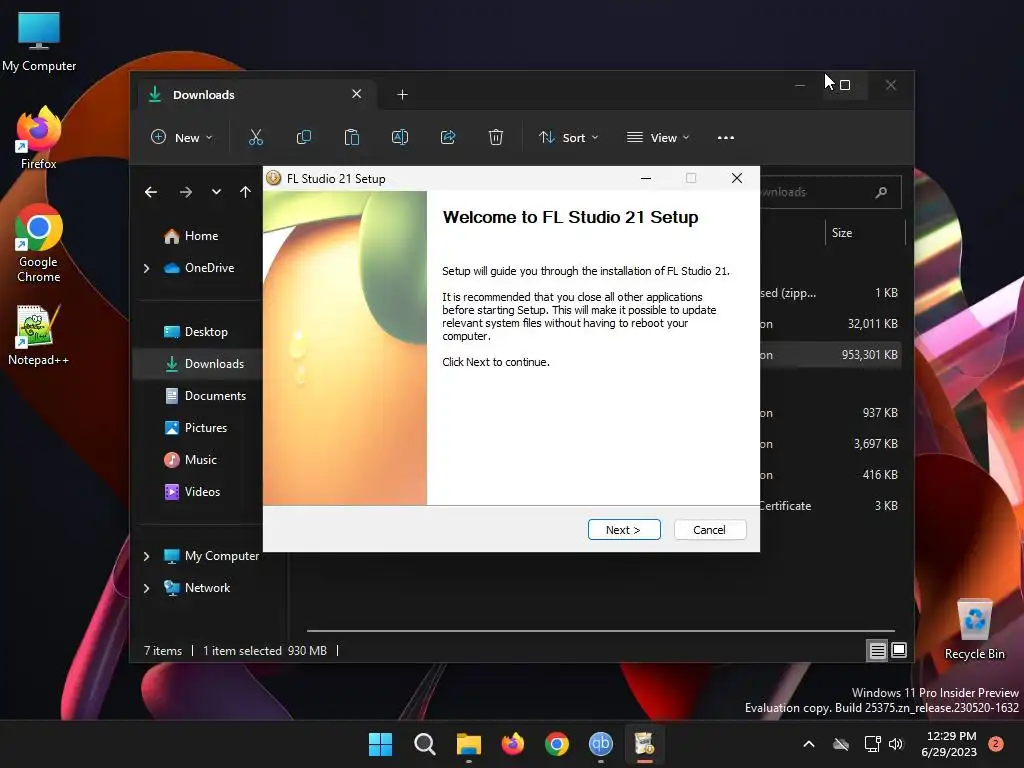The width and height of the screenshot is (1024, 768).
Task: Select the file sized 32,011 KB
Action: coord(831,324)
